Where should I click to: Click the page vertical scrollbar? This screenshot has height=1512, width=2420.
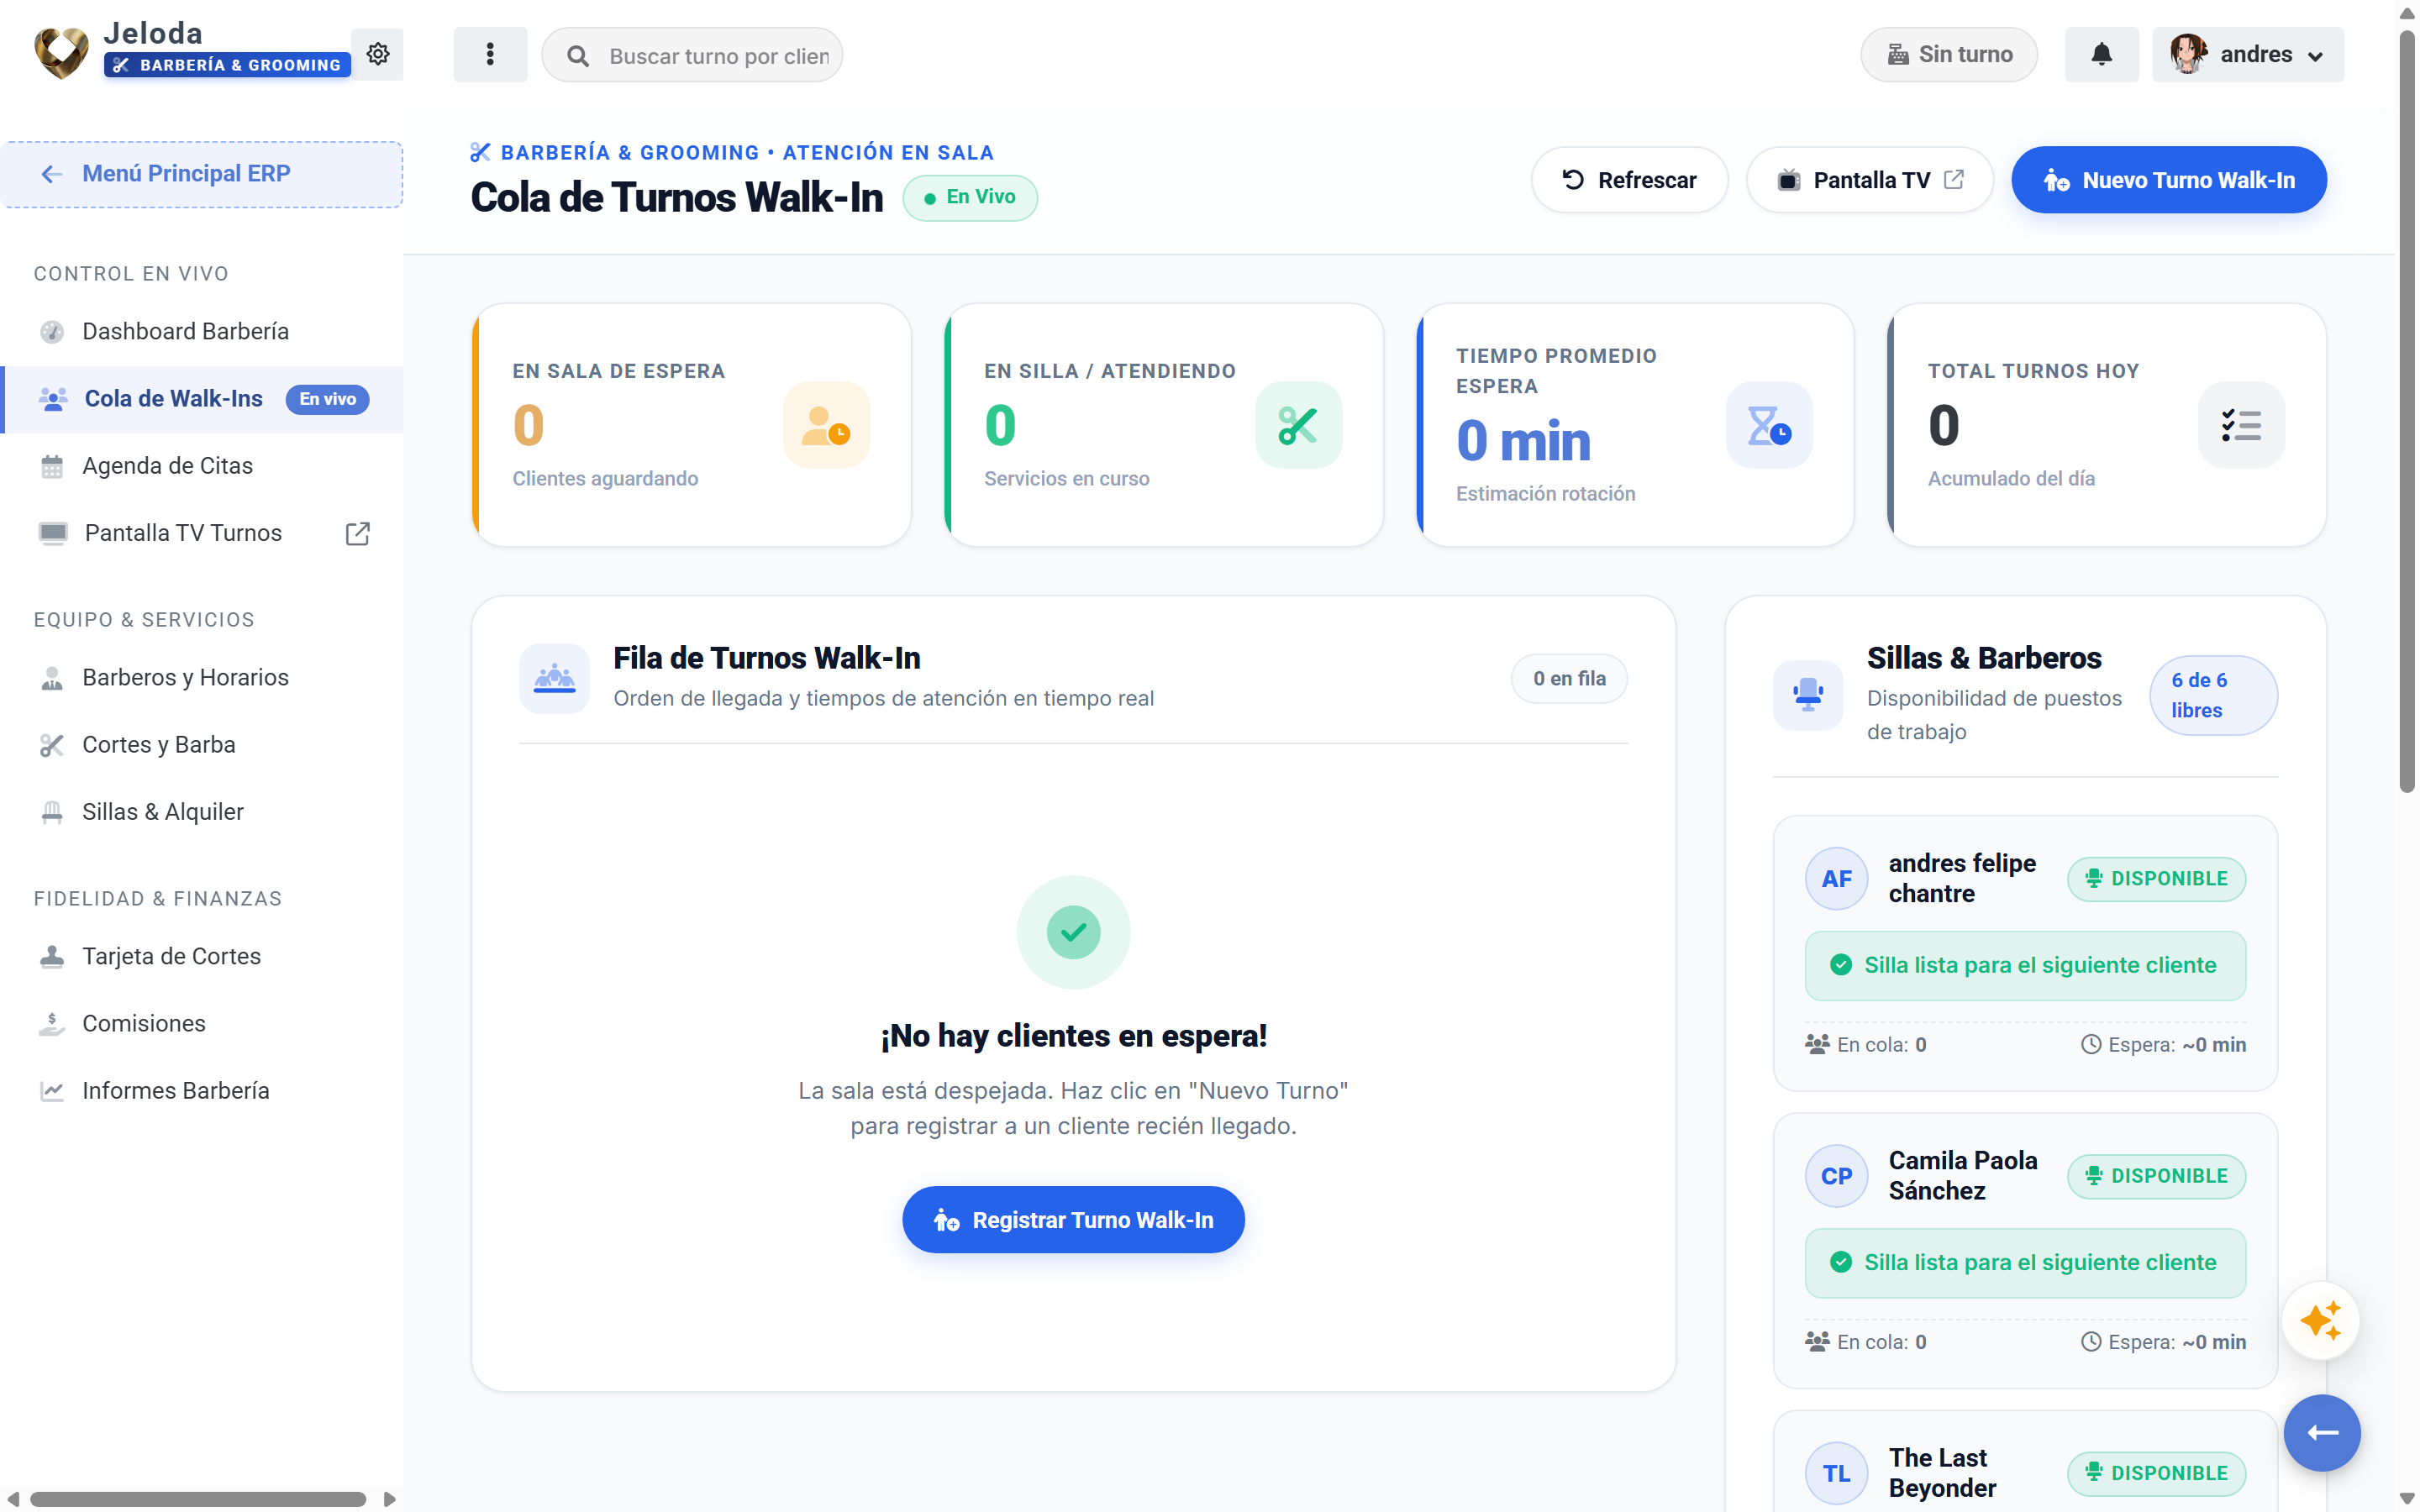pos(2407,410)
